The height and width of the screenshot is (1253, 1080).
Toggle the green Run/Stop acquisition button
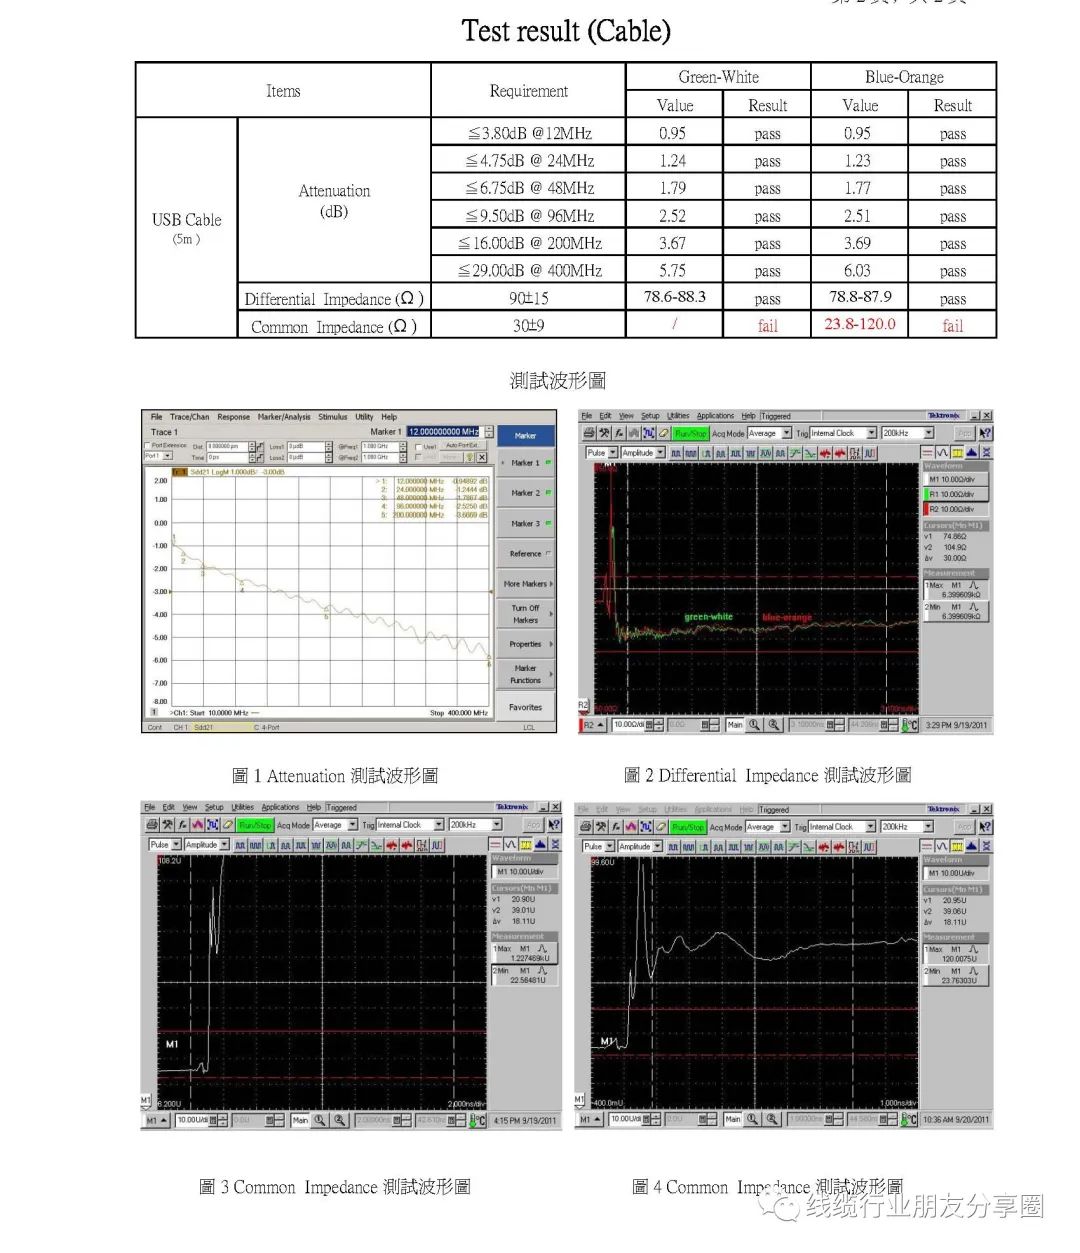point(690,433)
